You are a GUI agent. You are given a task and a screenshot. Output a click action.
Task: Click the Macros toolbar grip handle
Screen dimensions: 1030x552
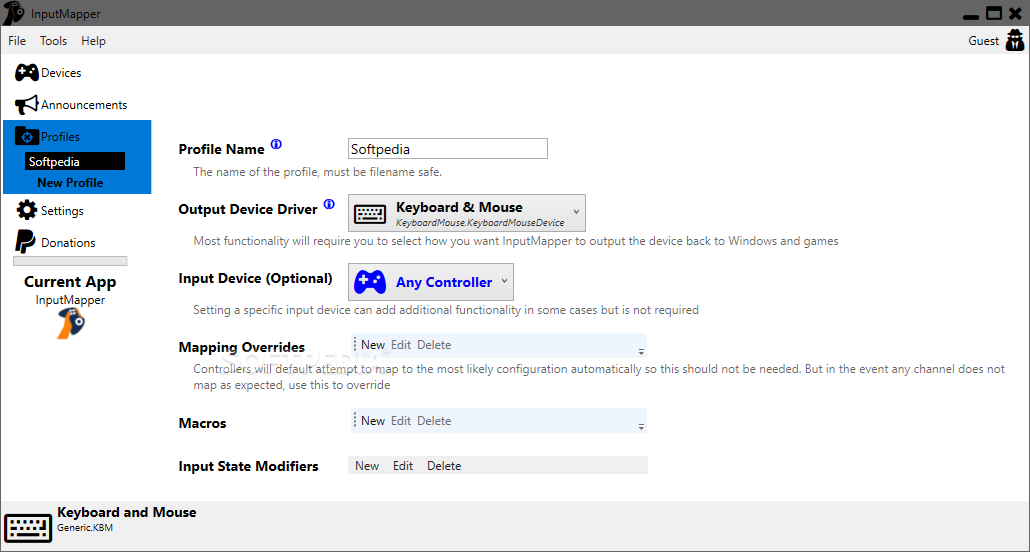355,420
